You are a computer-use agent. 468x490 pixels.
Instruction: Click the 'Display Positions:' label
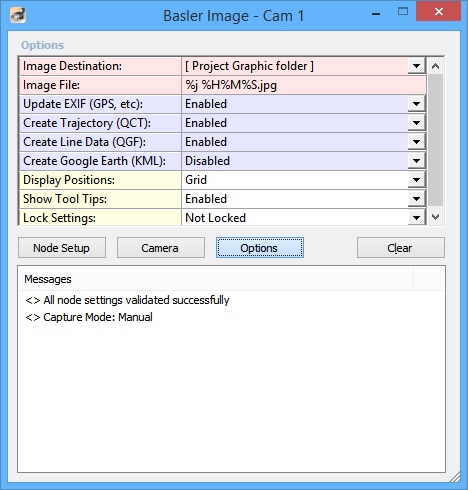coord(69,180)
